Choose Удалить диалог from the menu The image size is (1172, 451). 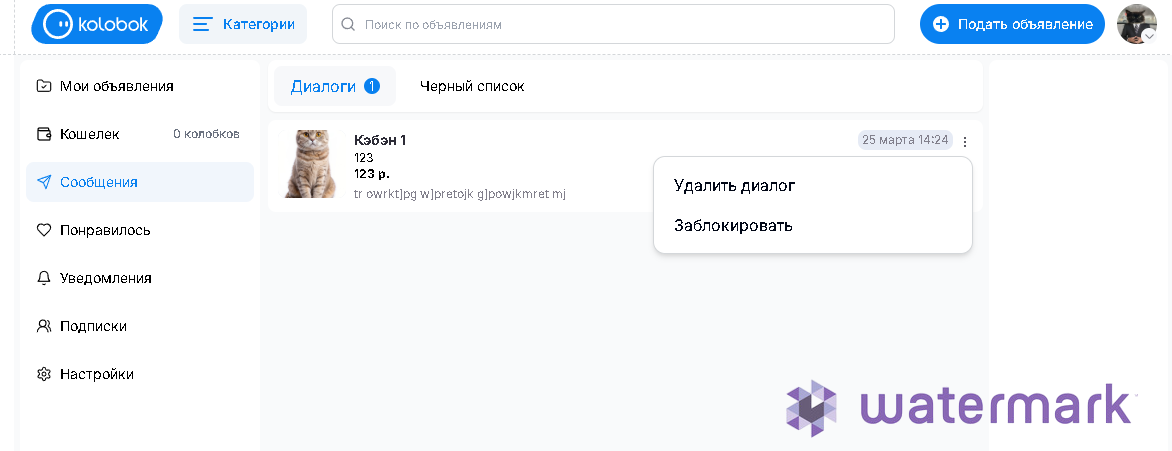click(x=735, y=185)
